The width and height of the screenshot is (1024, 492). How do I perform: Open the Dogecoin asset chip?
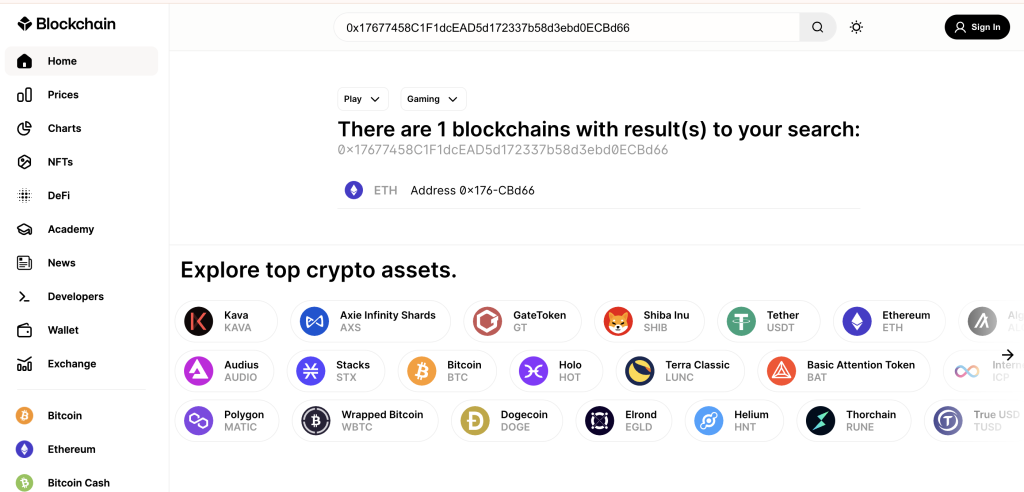click(510, 421)
